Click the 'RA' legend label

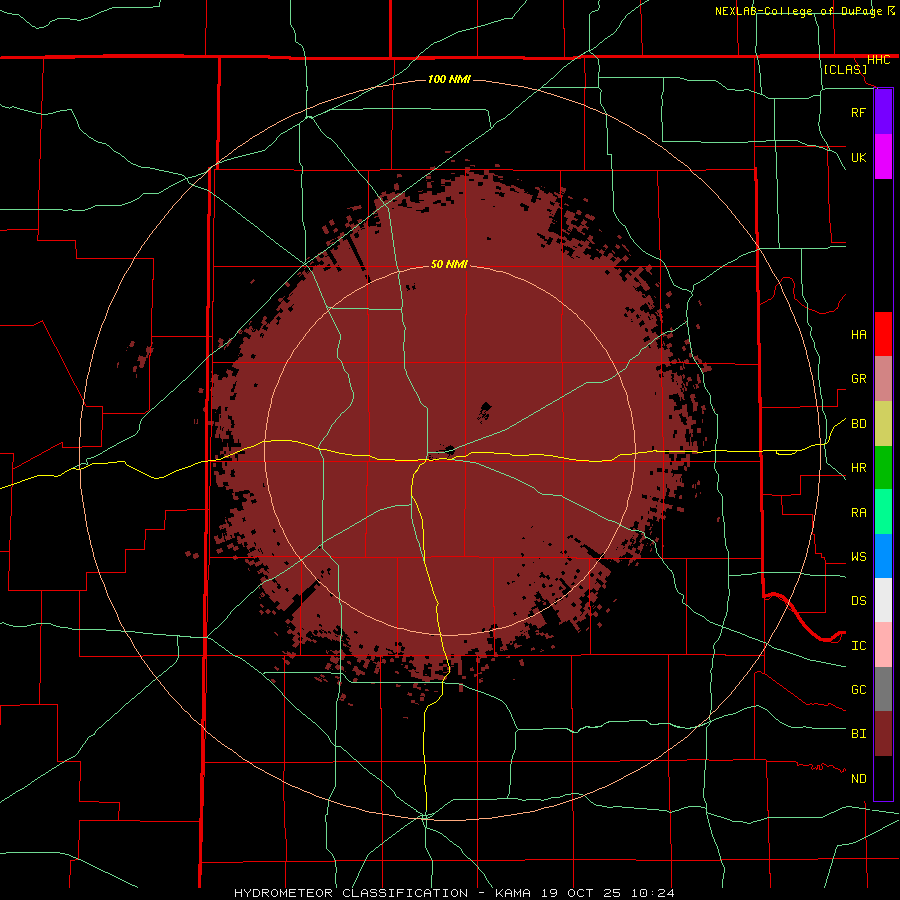pyautogui.click(x=858, y=513)
